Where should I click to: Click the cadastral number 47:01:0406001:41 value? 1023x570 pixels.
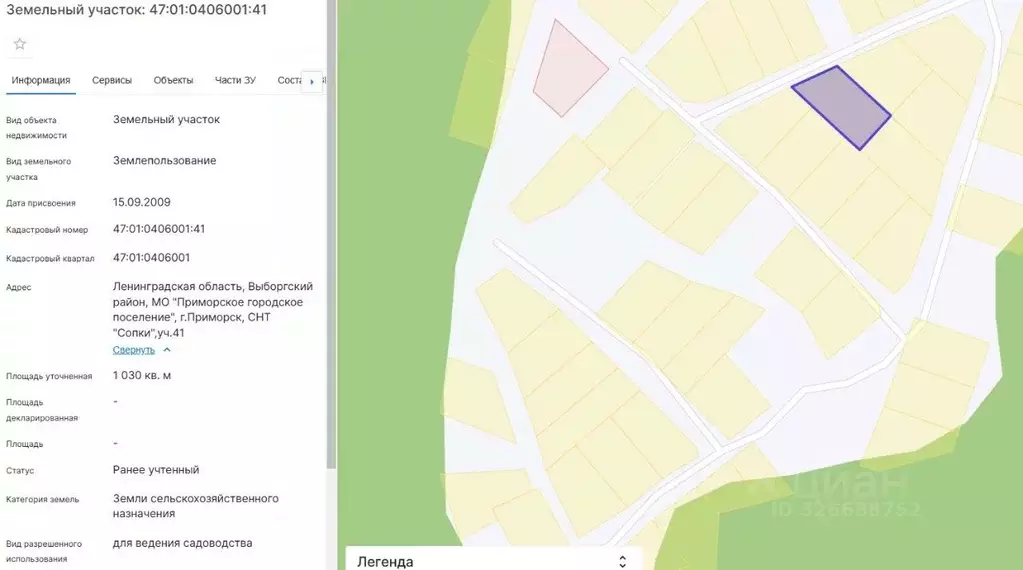point(159,229)
